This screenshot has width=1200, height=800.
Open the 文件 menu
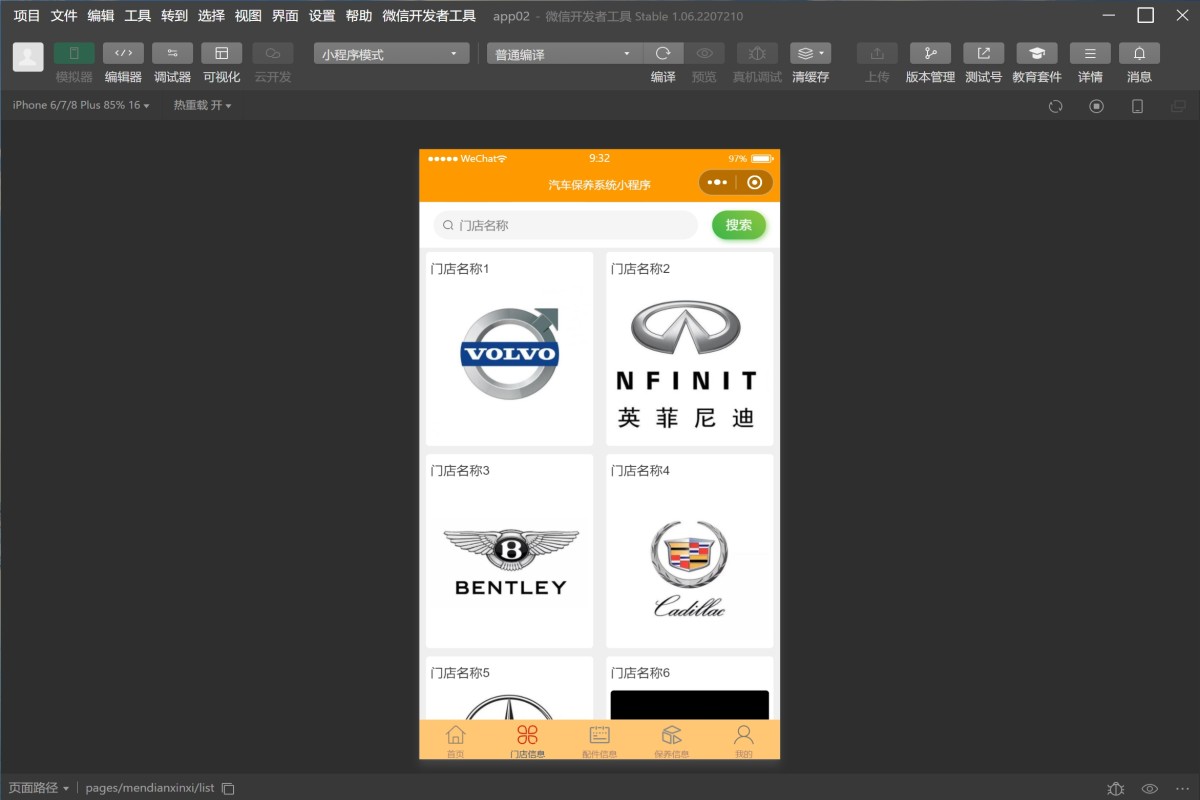point(64,16)
